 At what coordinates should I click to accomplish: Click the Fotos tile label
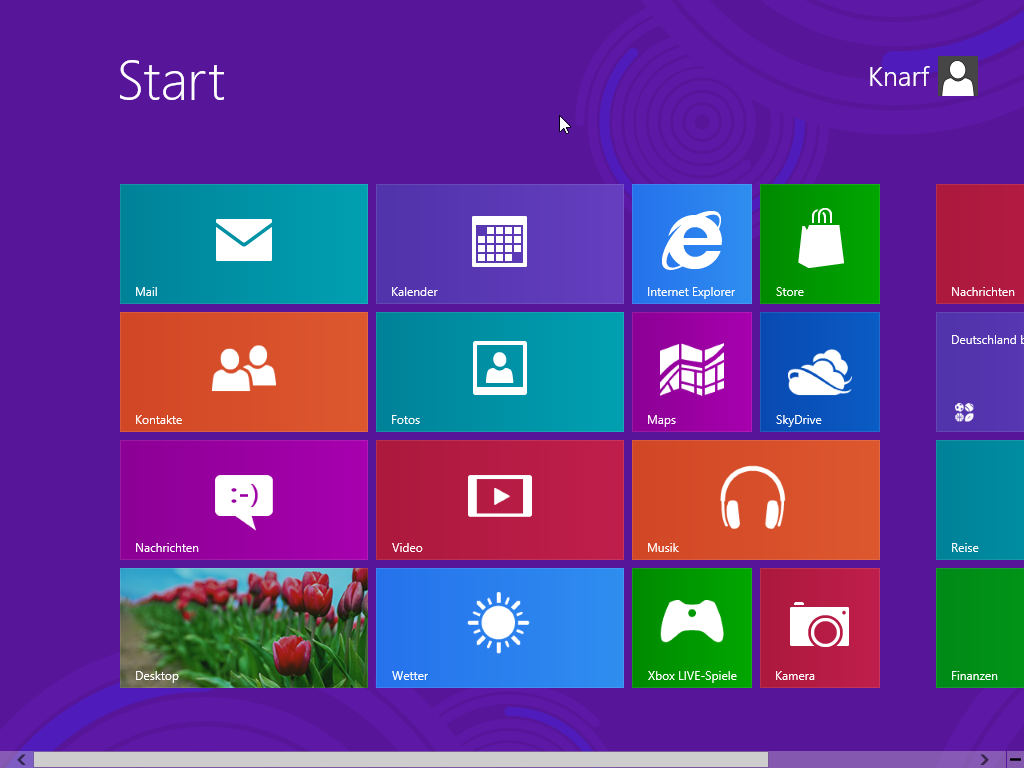click(406, 420)
